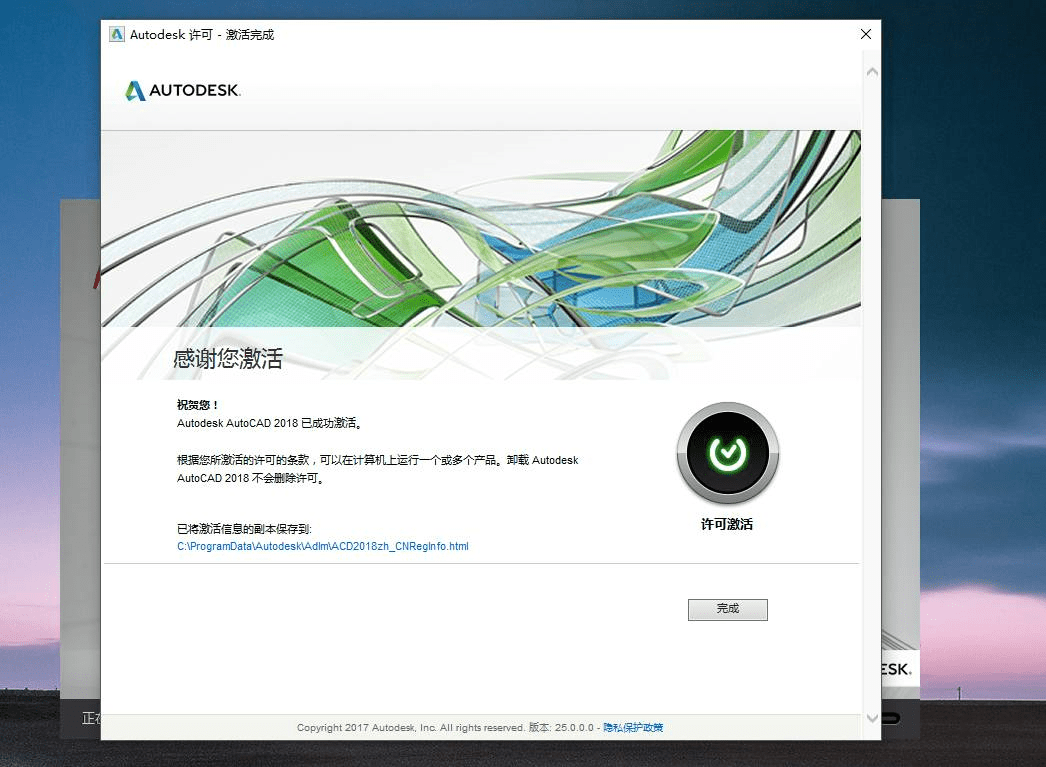Click the scrollbar up chevron
Viewport: 1046px width, 767px height.
[871, 69]
